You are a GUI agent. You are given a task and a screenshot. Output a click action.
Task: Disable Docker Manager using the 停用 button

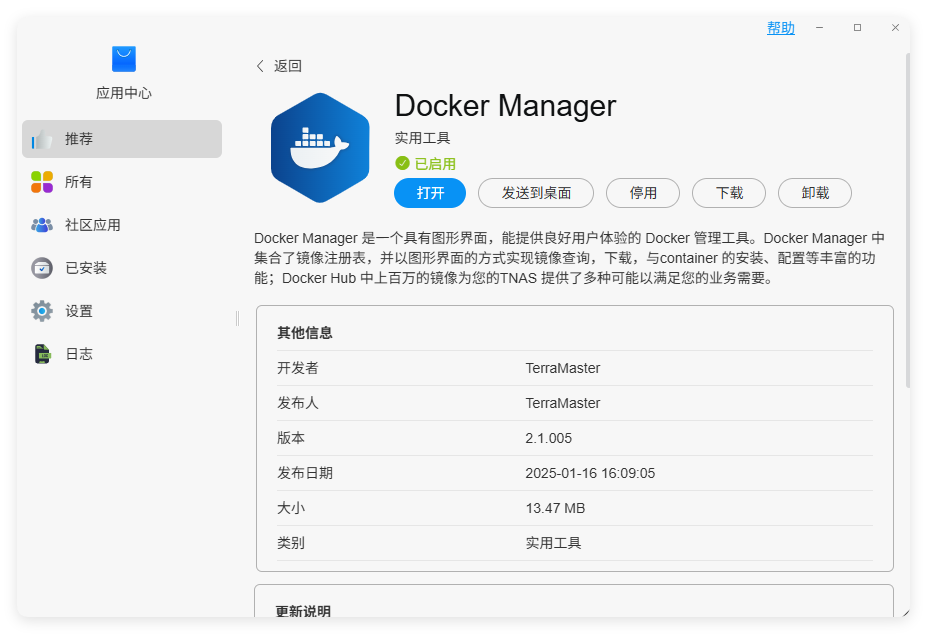pyautogui.click(x=642, y=193)
